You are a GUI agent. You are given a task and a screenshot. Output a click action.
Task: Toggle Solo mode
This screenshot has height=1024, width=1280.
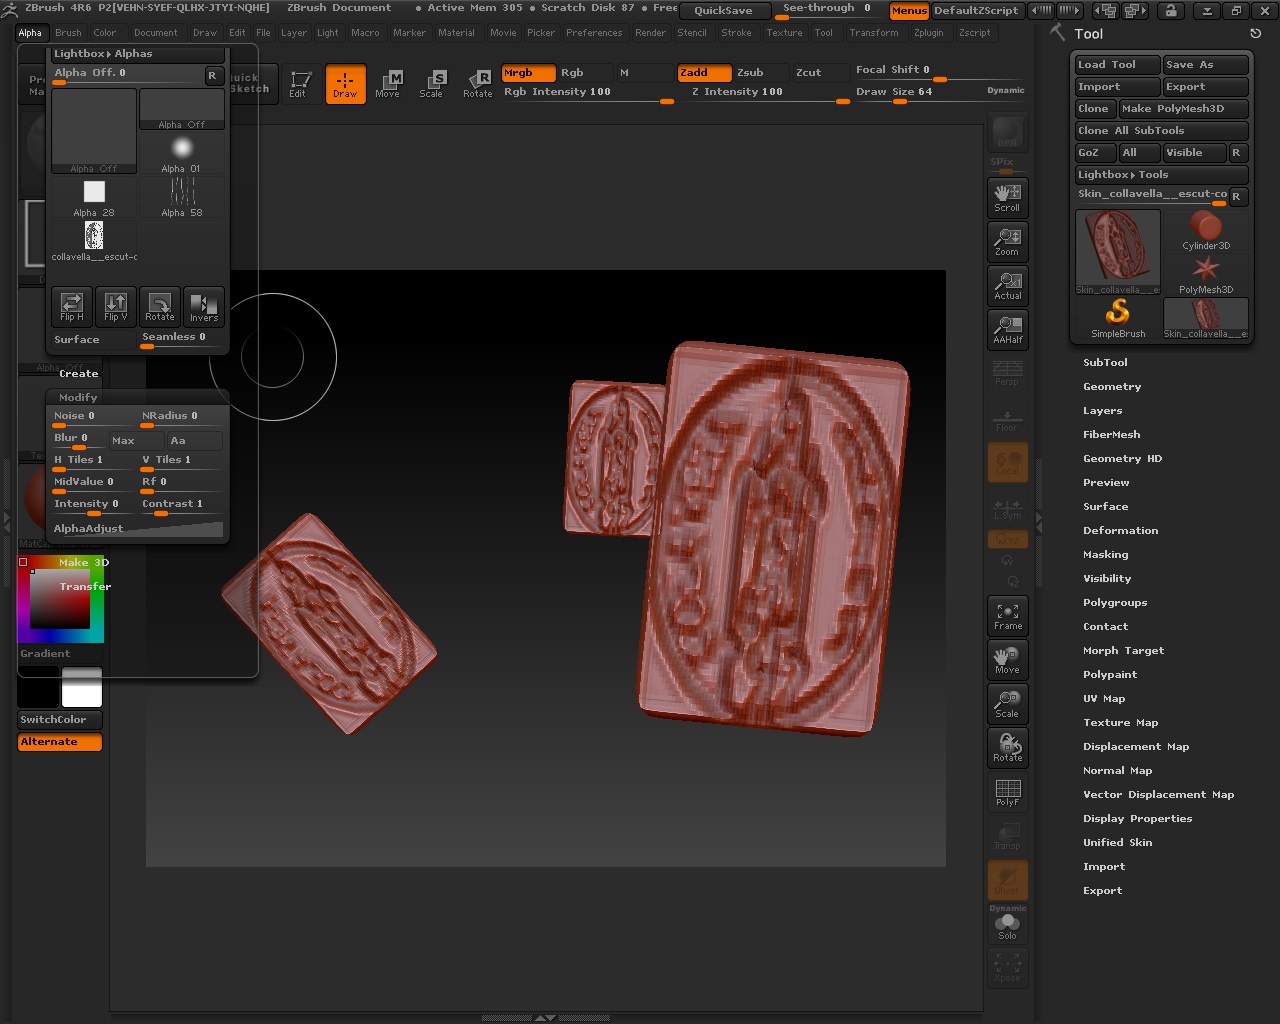(1007, 925)
